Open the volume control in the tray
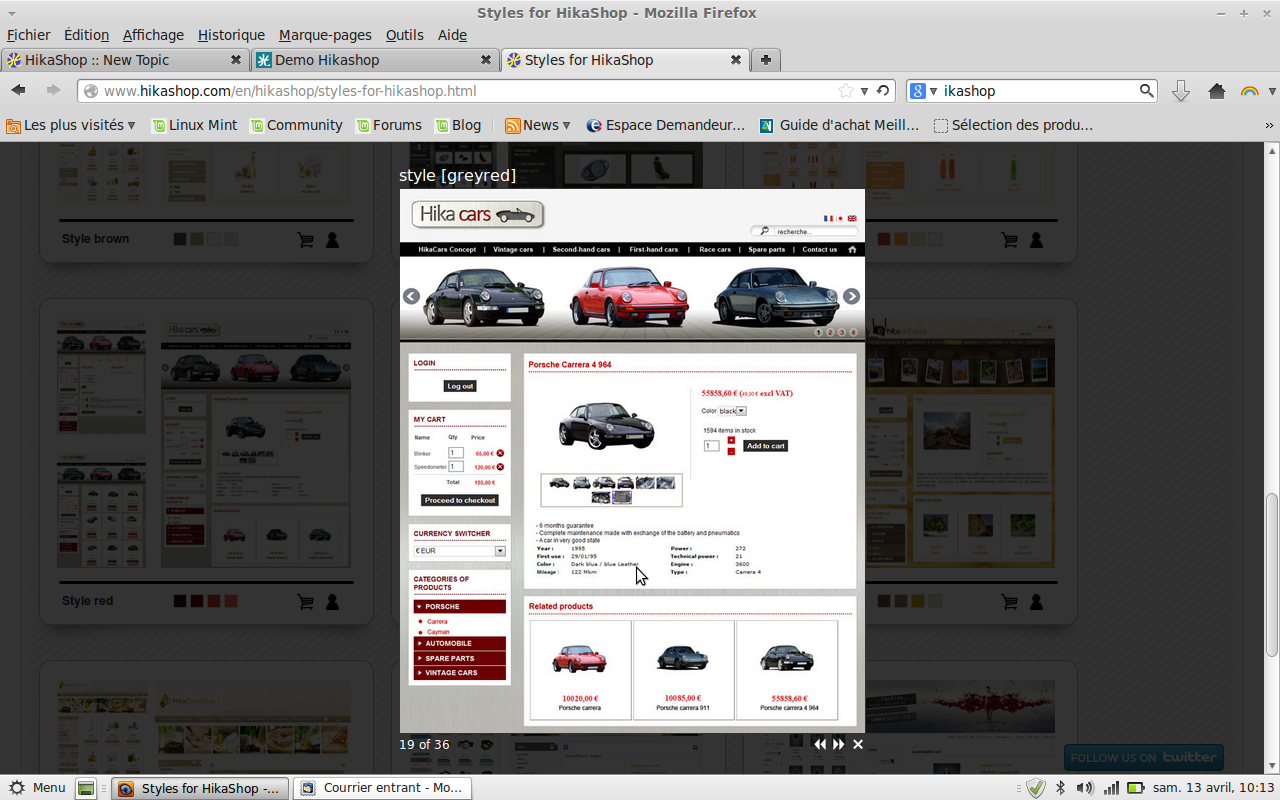Viewport: 1280px width, 800px height. 1085,788
